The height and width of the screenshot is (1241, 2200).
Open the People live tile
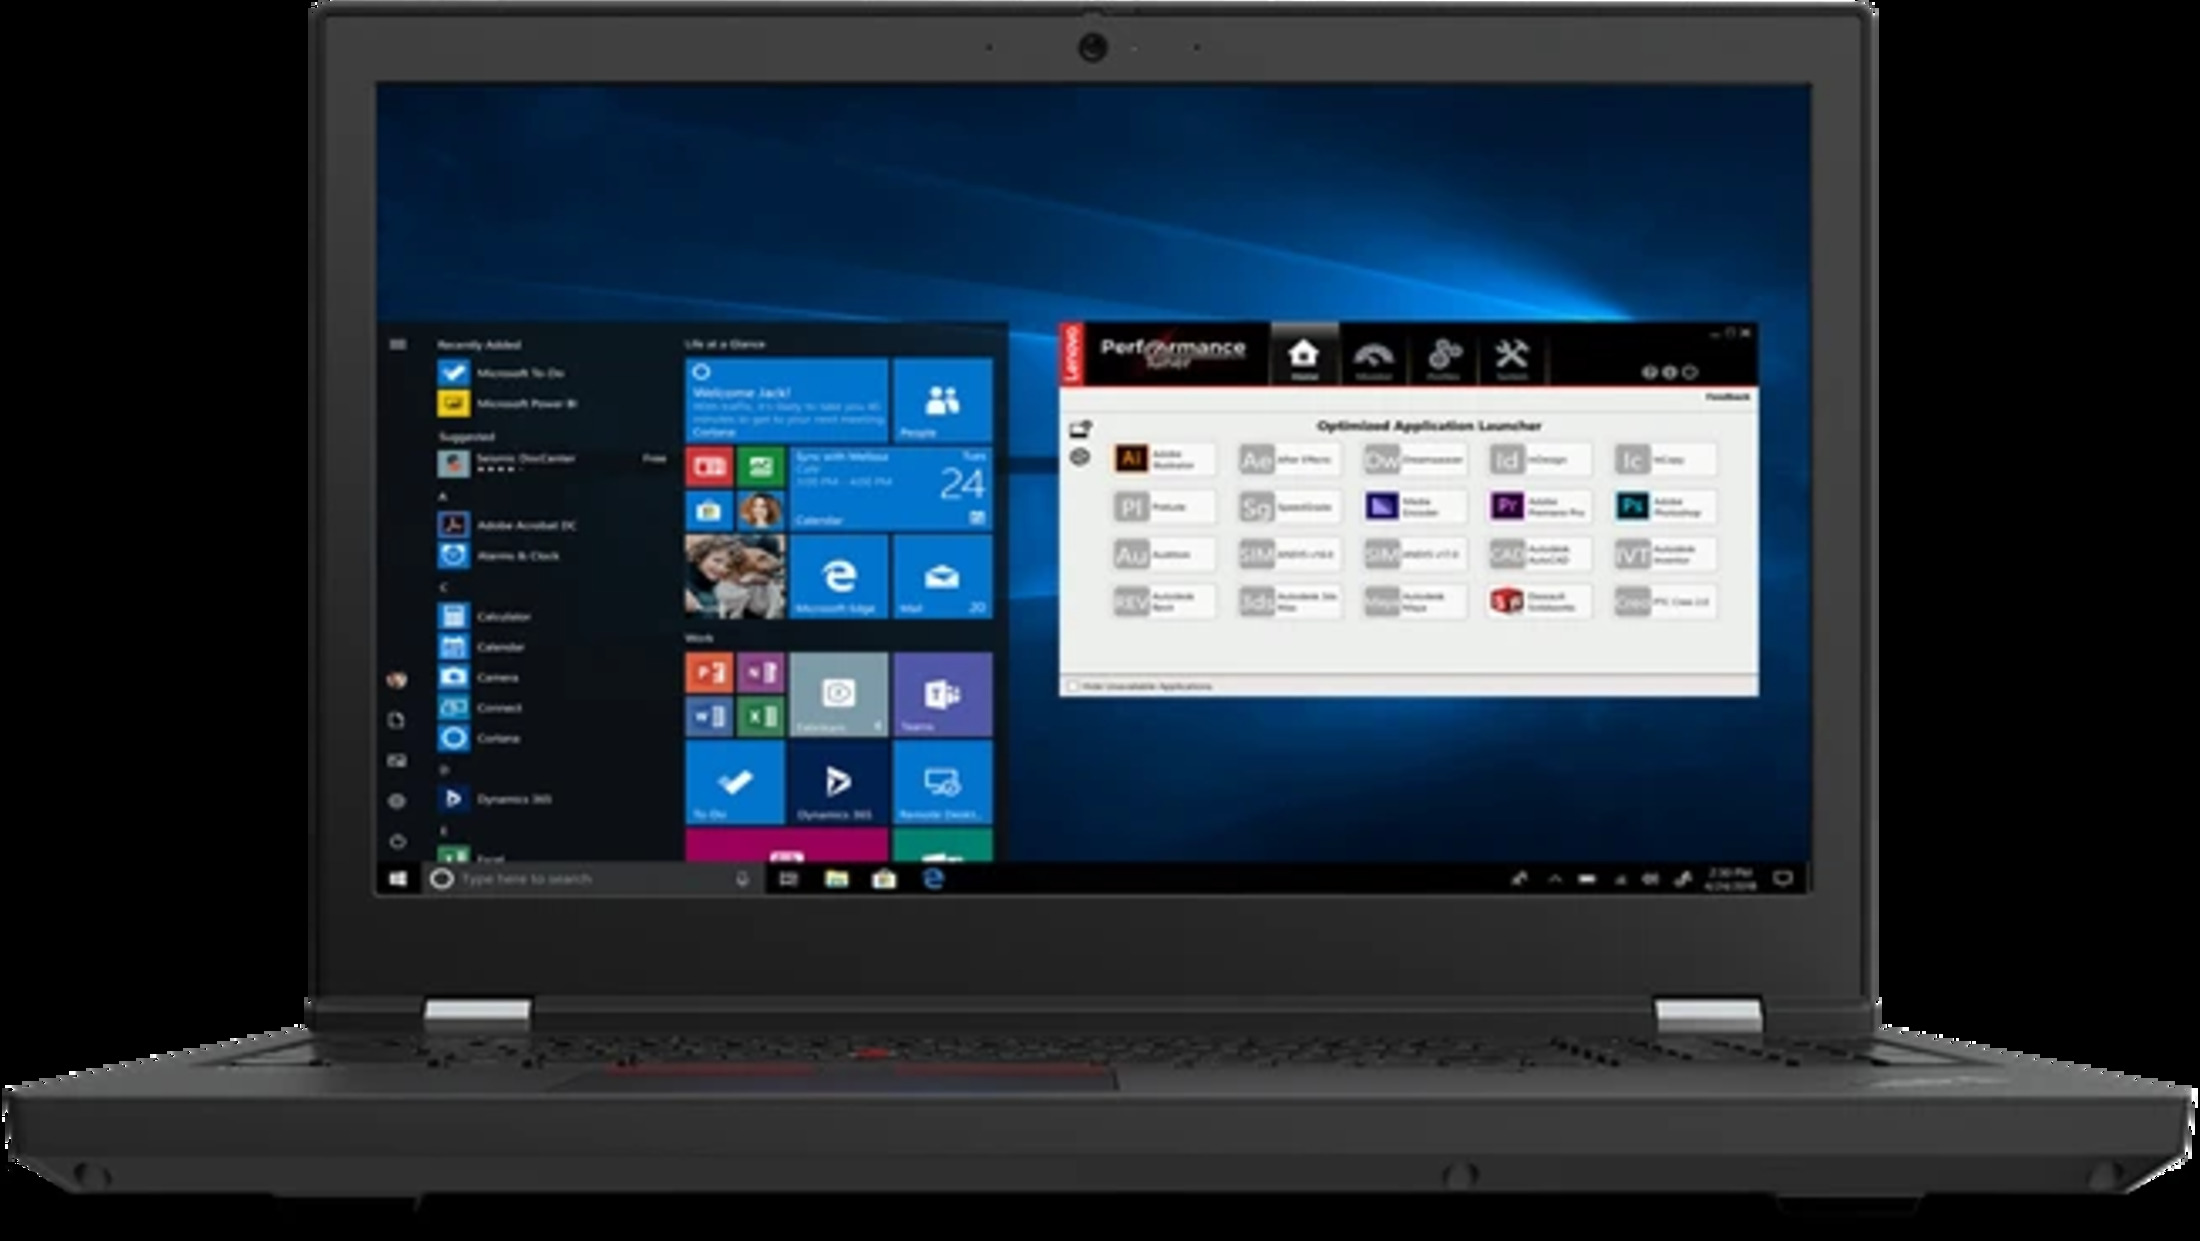pyautogui.click(x=942, y=402)
